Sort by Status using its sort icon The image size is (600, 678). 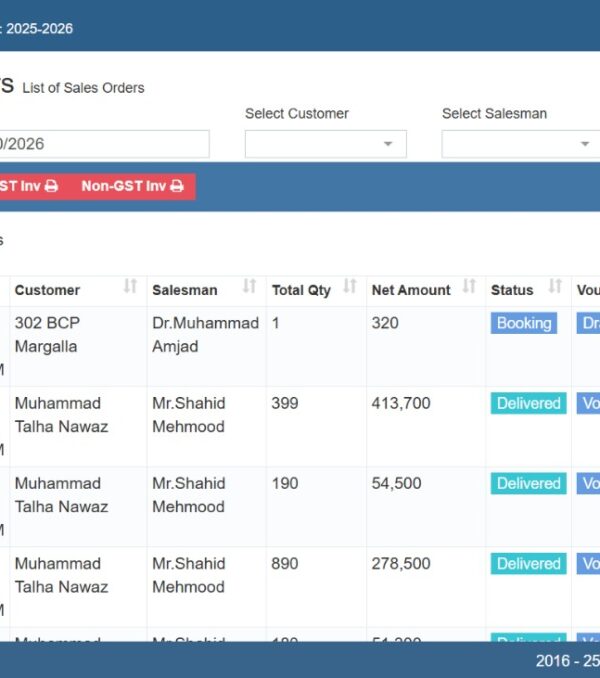tap(555, 287)
